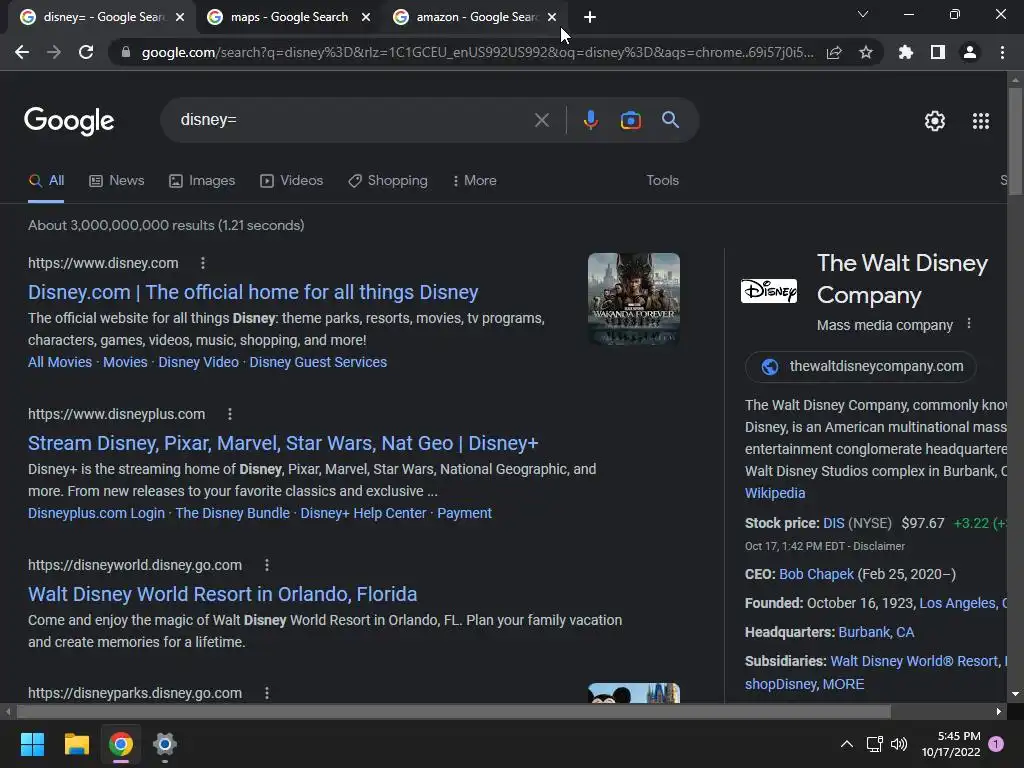The width and height of the screenshot is (1024, 768).
Task: Open options for disneyparks.disney.go.com result
Action: point(266,693)
